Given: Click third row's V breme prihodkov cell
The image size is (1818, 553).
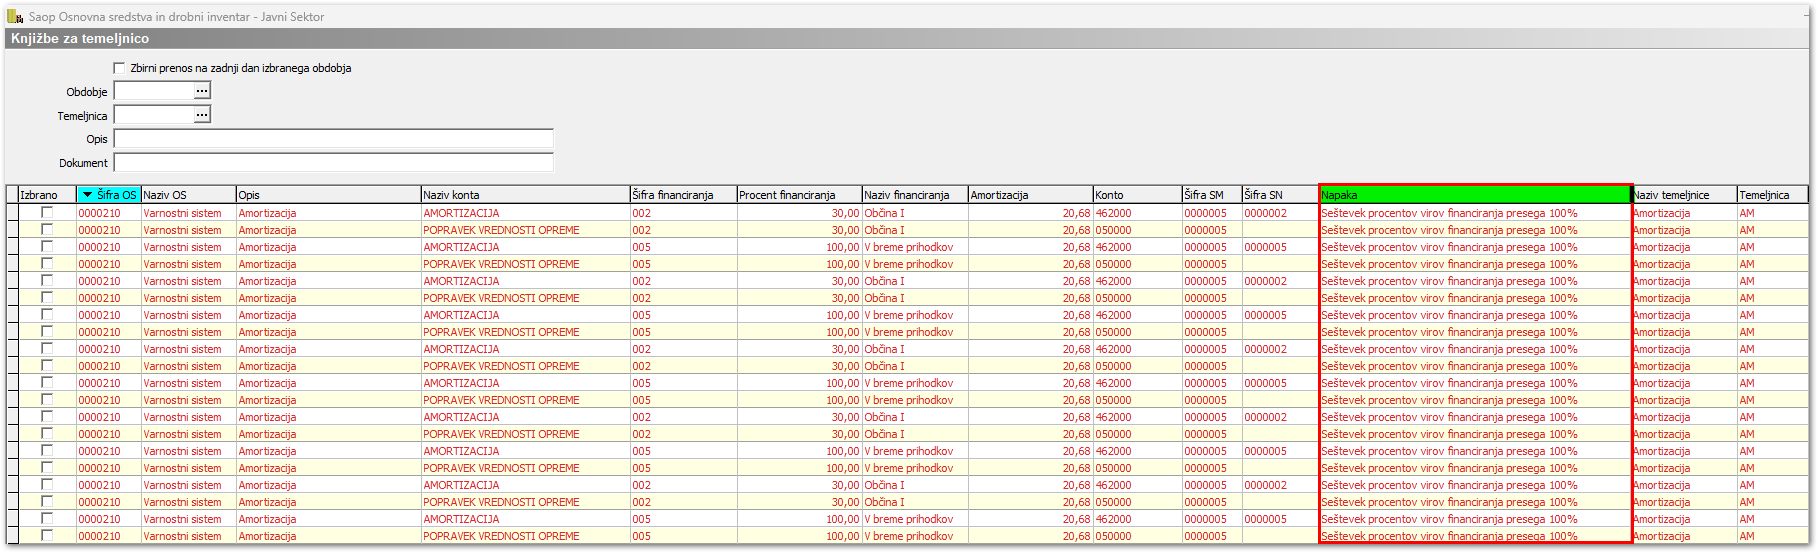Looking at the screenshot, I should pyautogui.click(x=915, y=247).
